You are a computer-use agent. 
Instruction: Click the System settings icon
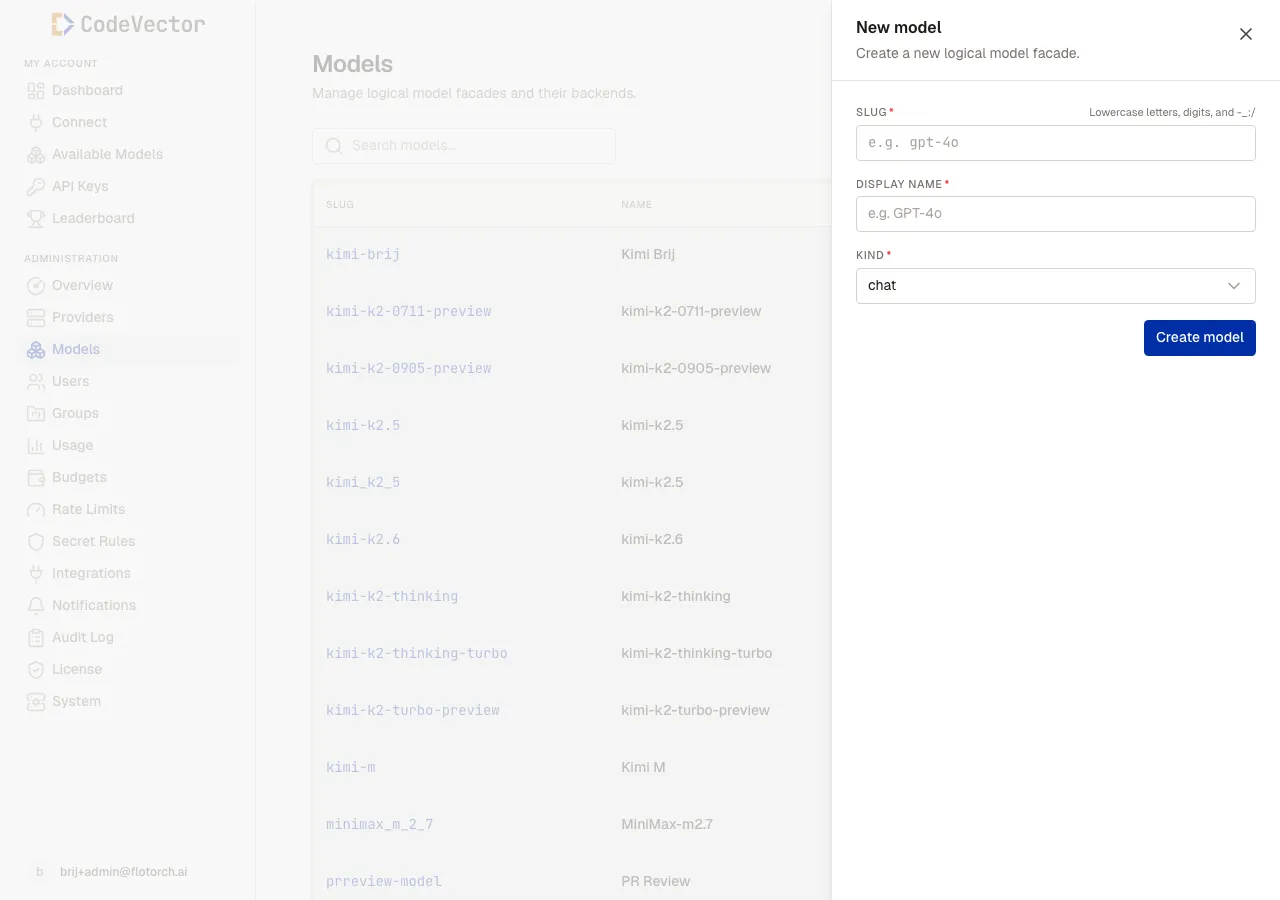pos(36,701)
